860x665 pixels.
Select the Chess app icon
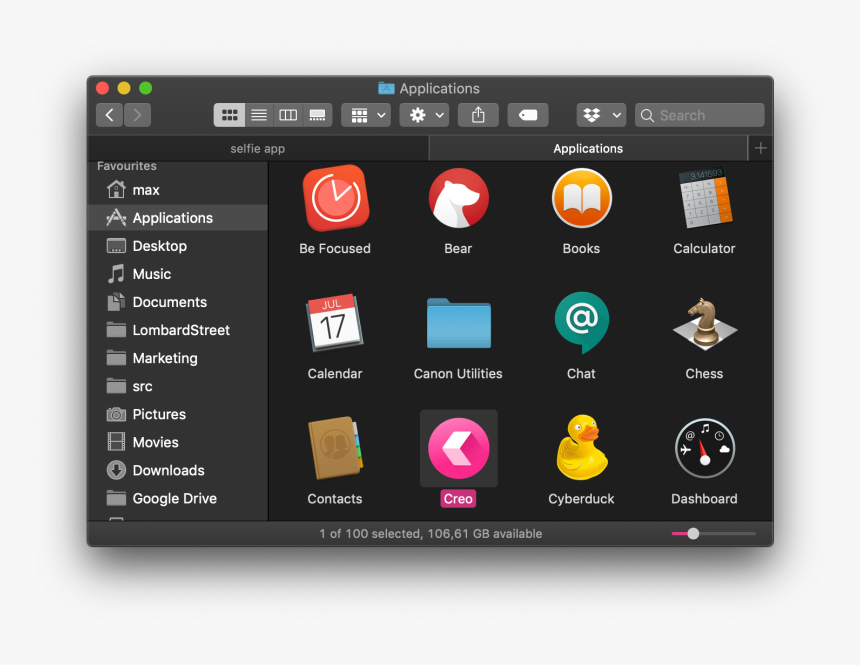tap(705, 324)
